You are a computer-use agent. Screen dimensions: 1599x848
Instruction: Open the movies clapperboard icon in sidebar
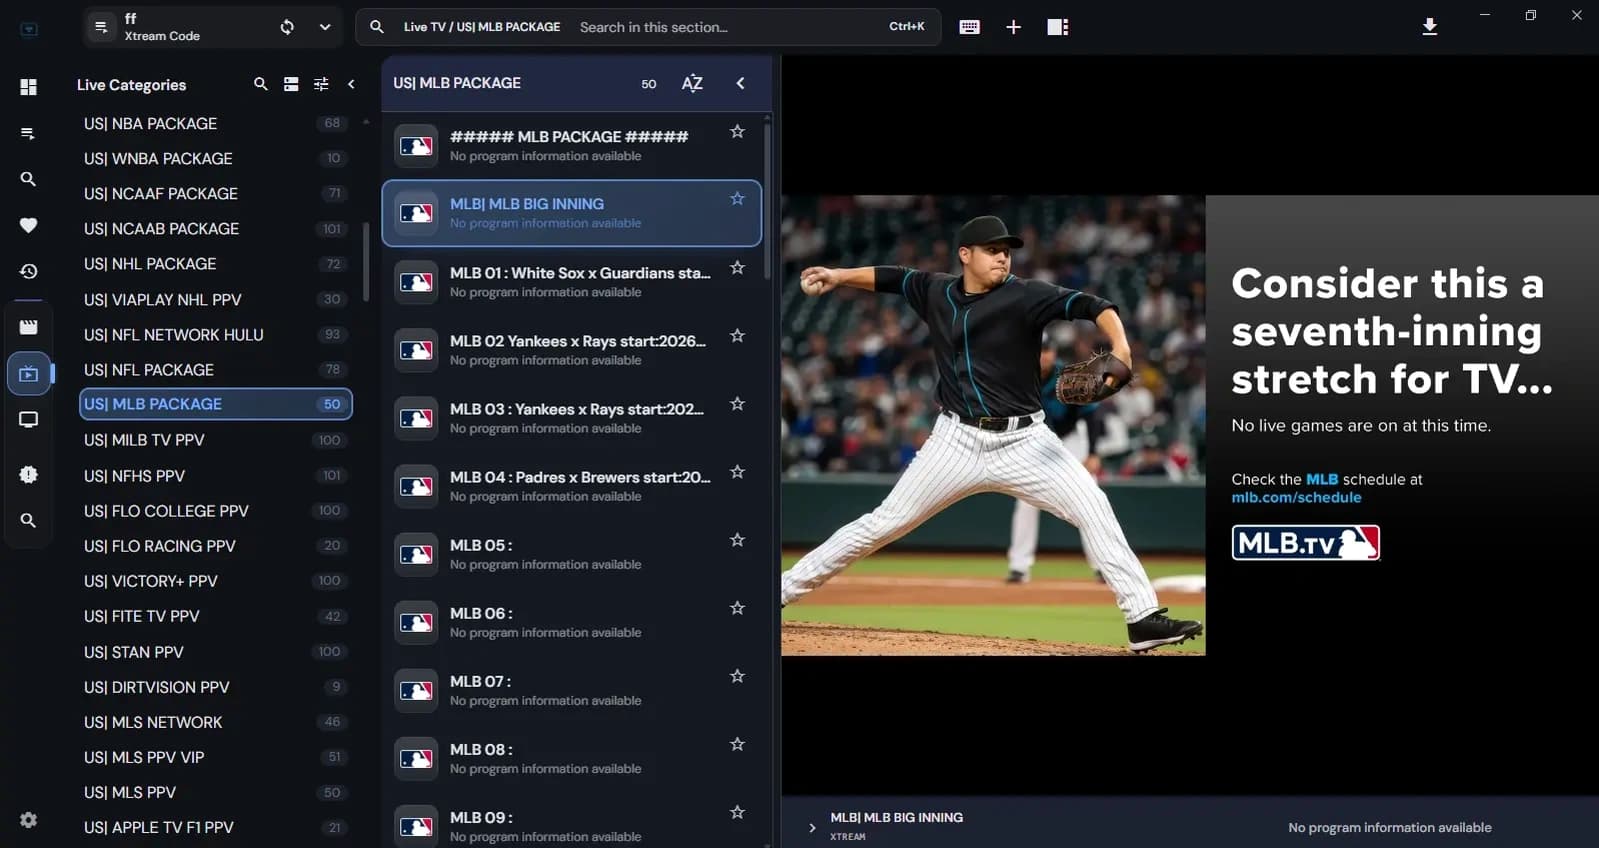pos(28,327)
